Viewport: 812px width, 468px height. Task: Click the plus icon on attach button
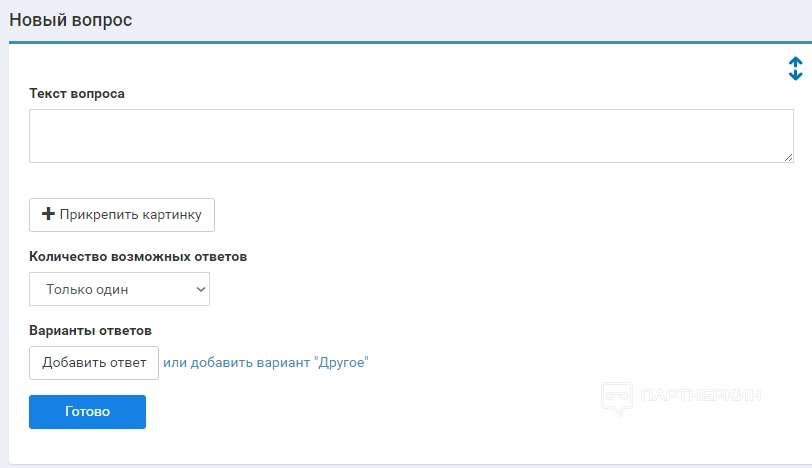click(48, 214)
